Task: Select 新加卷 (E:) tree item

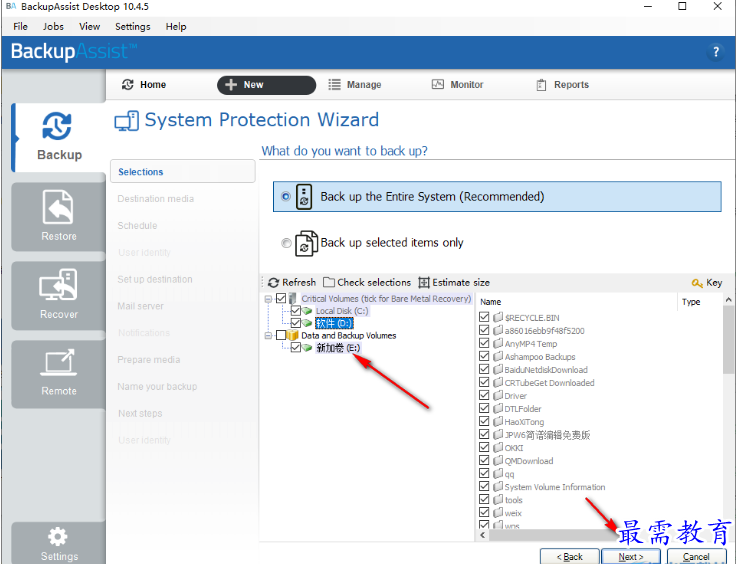Action: [x=338, y=348]
